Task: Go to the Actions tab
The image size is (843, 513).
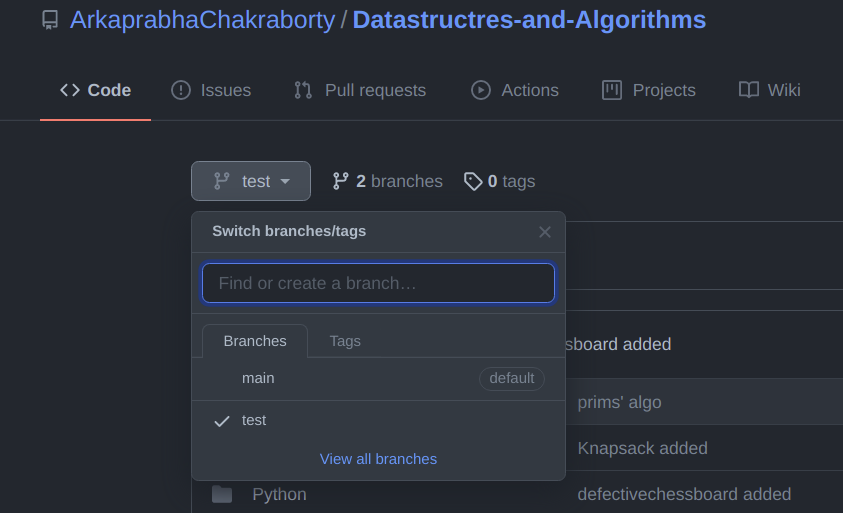Action: [515, 90]
